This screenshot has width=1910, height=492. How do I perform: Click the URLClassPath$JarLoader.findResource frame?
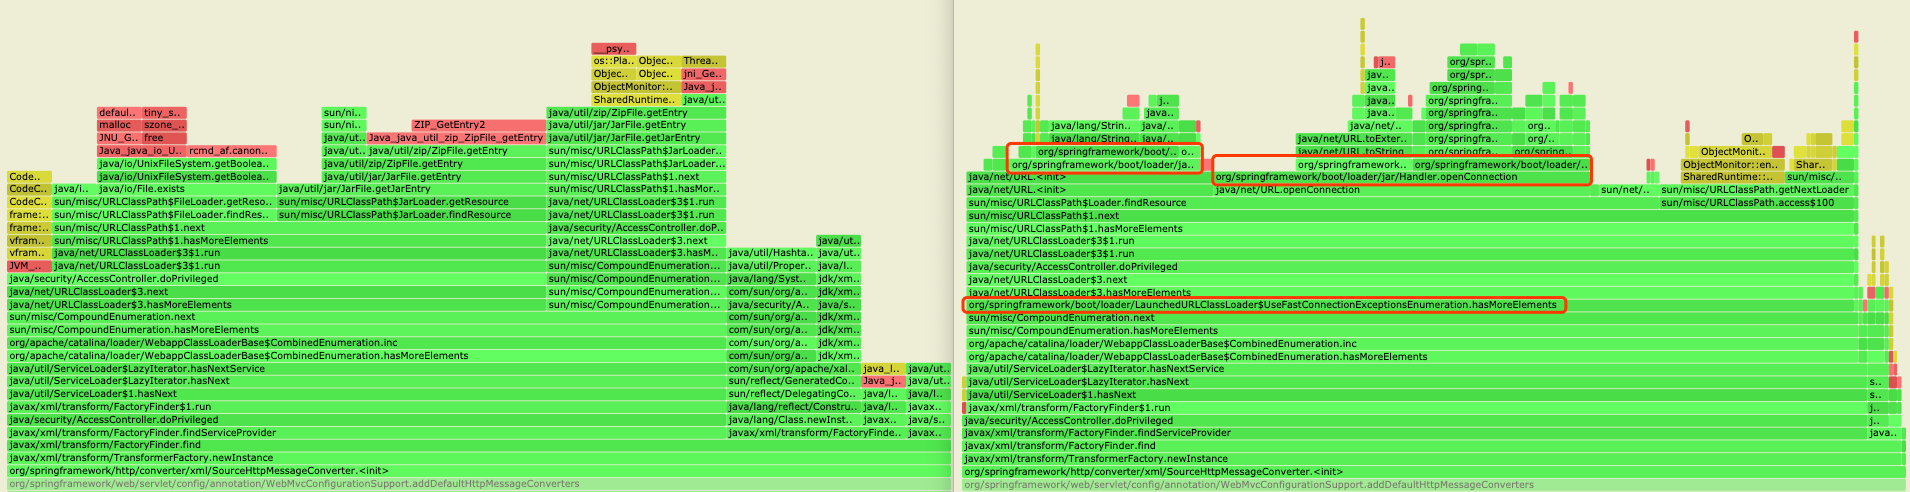point(411,215)
